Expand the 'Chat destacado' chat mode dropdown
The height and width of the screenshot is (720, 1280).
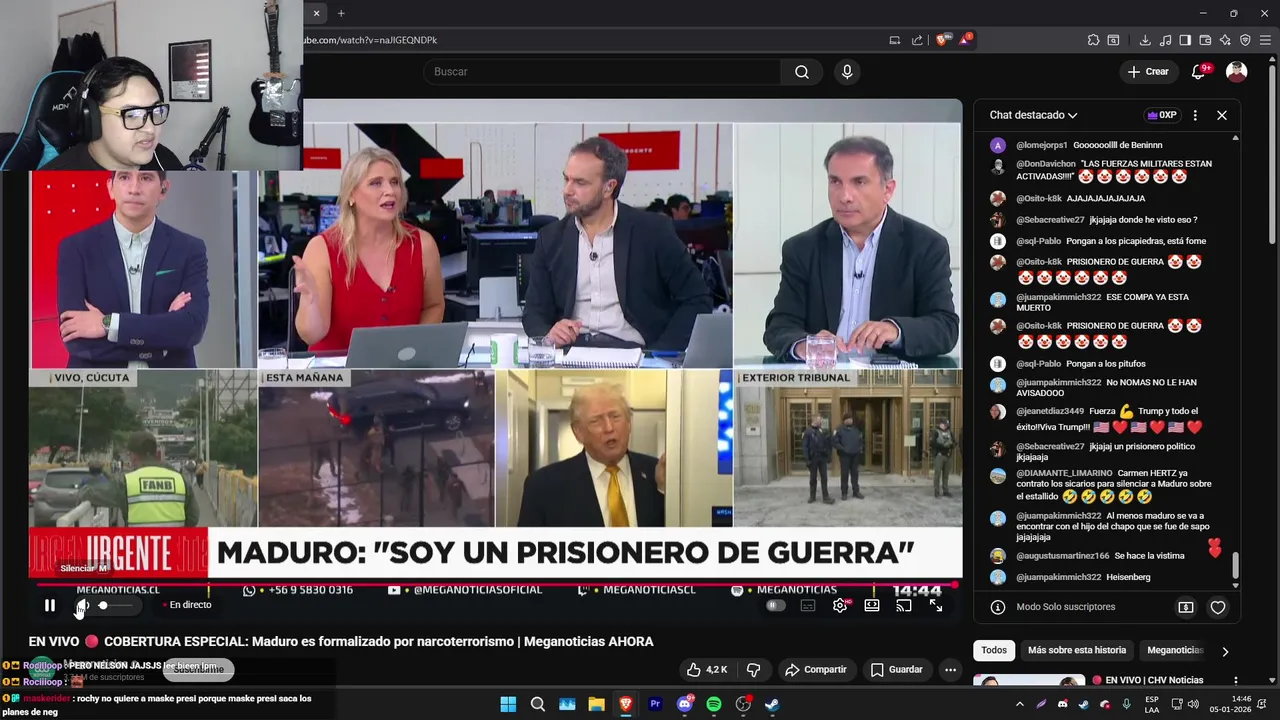1033,115
